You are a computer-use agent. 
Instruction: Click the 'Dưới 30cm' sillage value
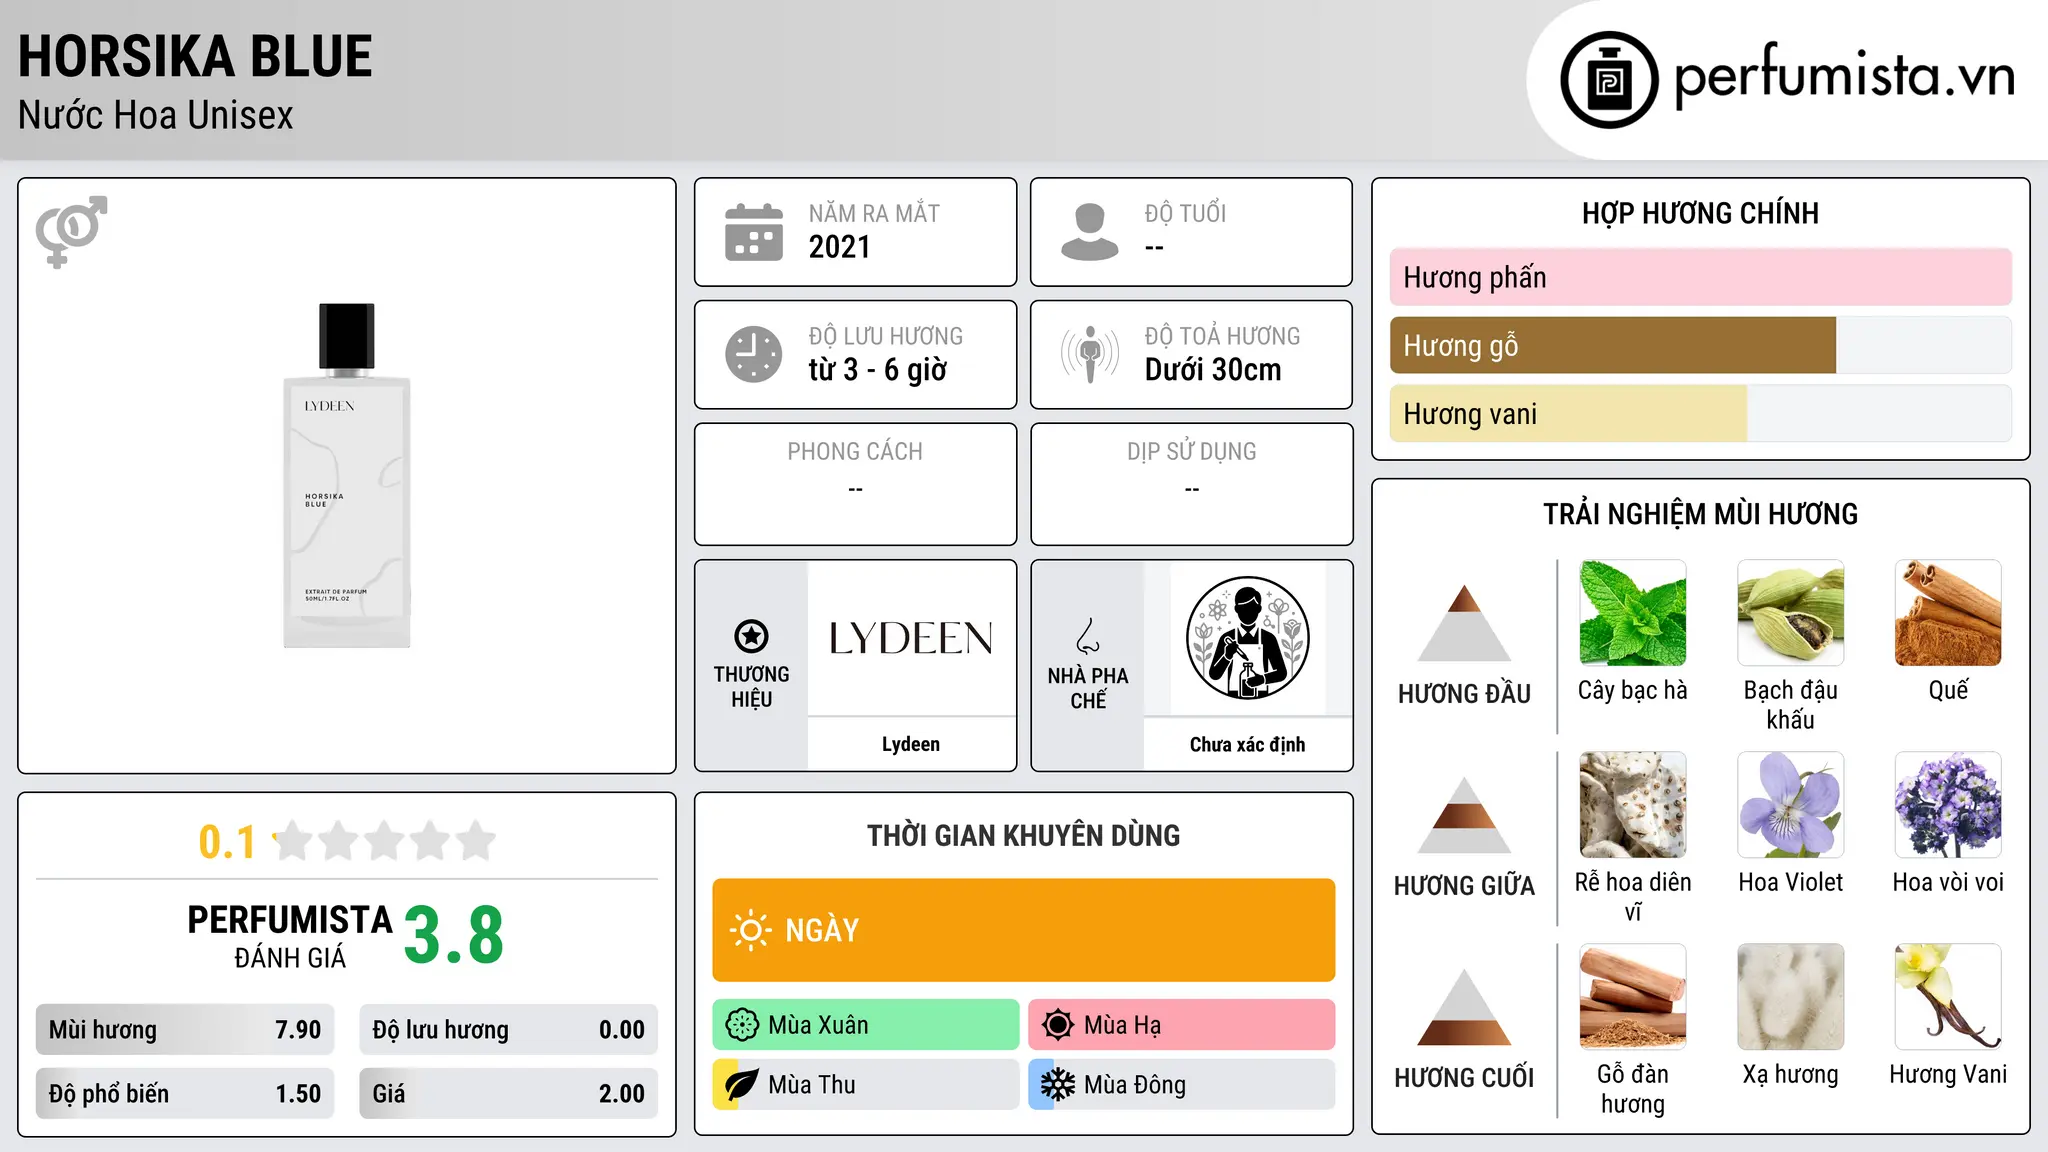tap(1213, 370)
